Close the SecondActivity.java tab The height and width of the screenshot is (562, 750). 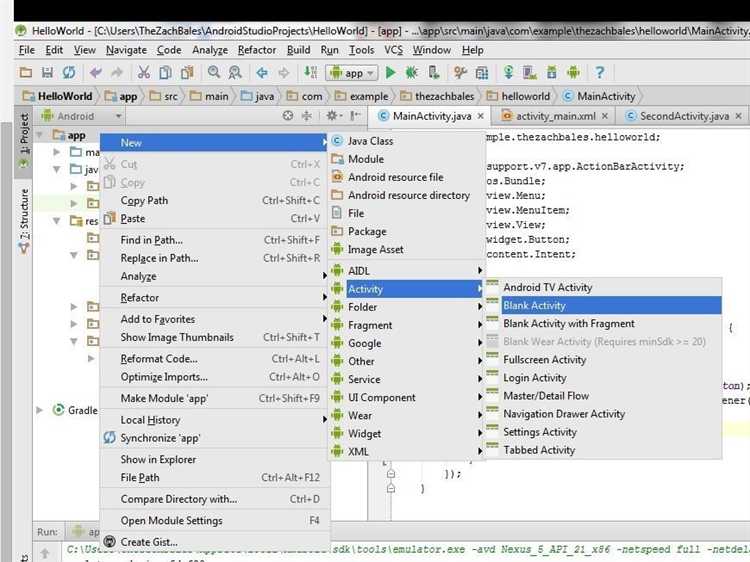click(739, 116)
